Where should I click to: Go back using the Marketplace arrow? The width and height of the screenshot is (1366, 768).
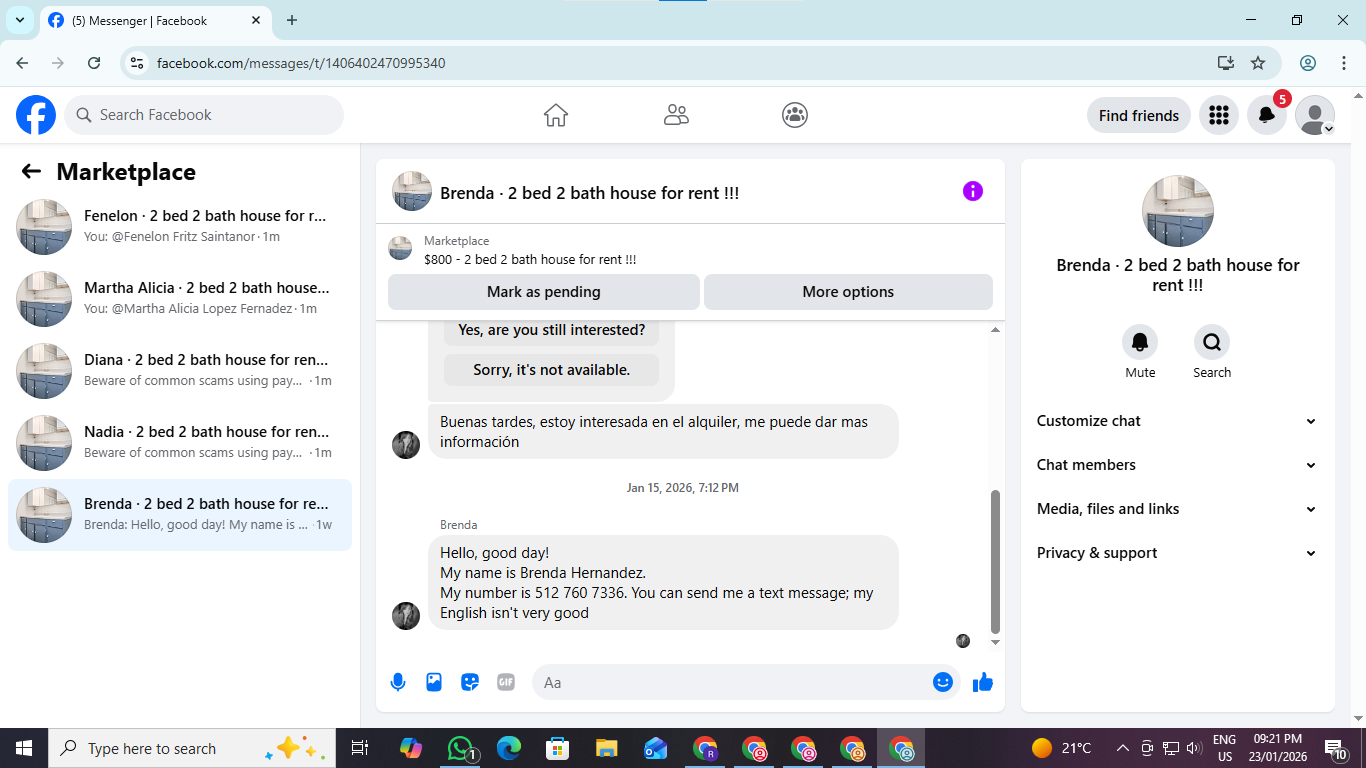click(x=31, y=171)
